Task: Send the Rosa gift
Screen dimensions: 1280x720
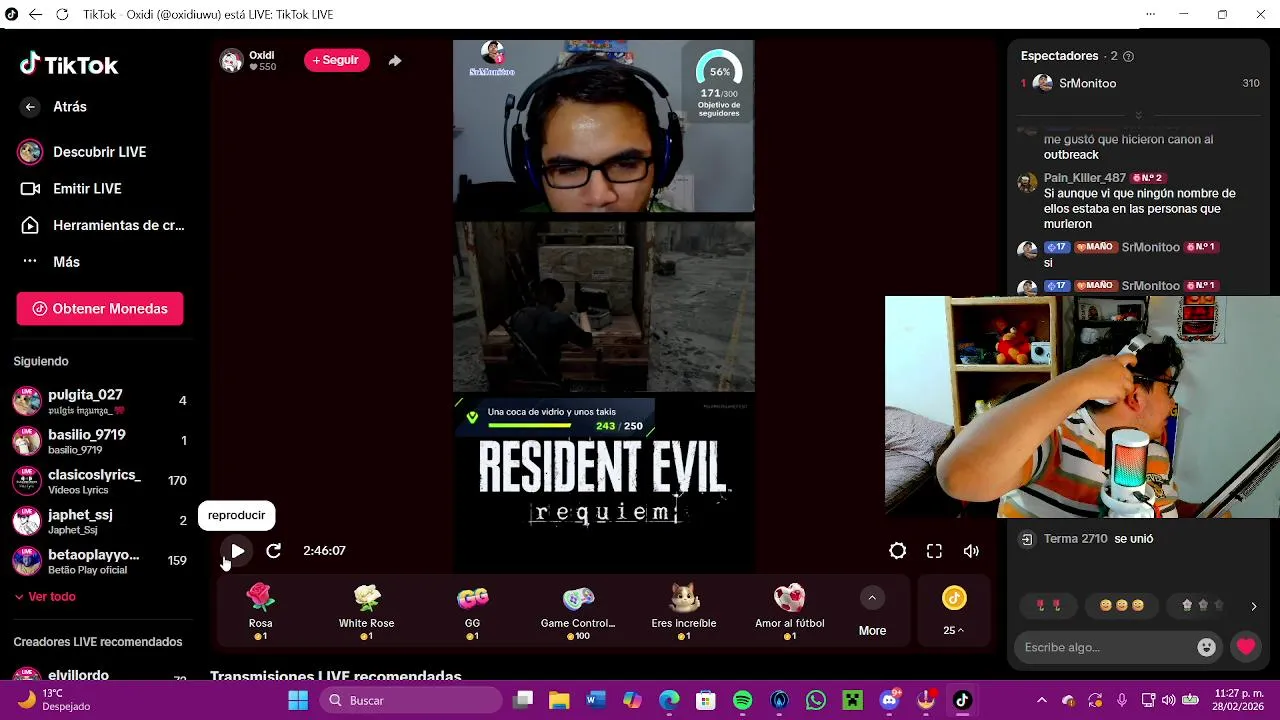Action: 260,611
